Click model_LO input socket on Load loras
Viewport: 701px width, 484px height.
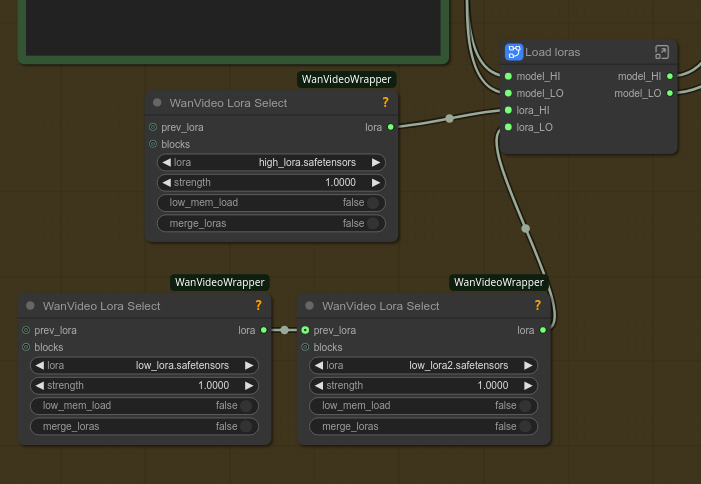pos(508,93)
